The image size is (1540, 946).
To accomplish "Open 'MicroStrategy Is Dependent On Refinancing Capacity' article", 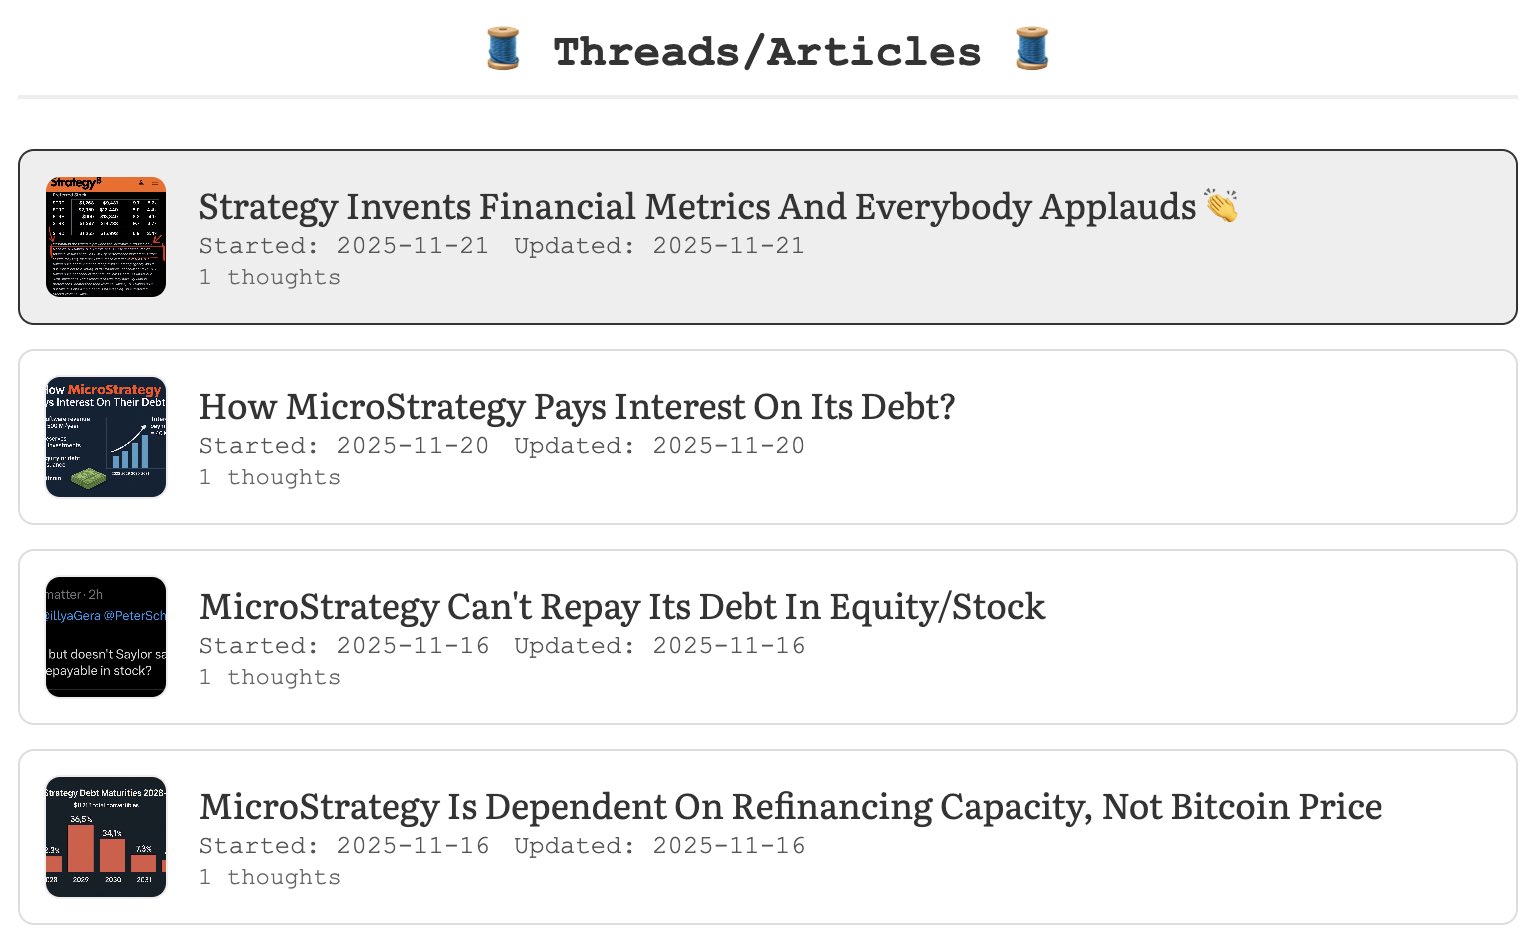I will tap(790, 807).
